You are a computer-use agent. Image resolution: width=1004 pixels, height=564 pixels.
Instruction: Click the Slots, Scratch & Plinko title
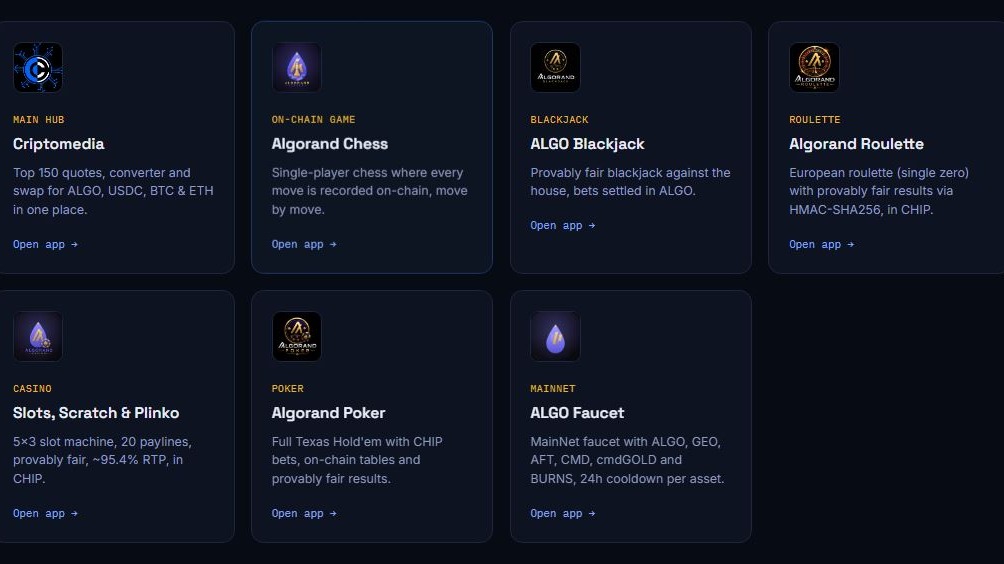point(96,413)
